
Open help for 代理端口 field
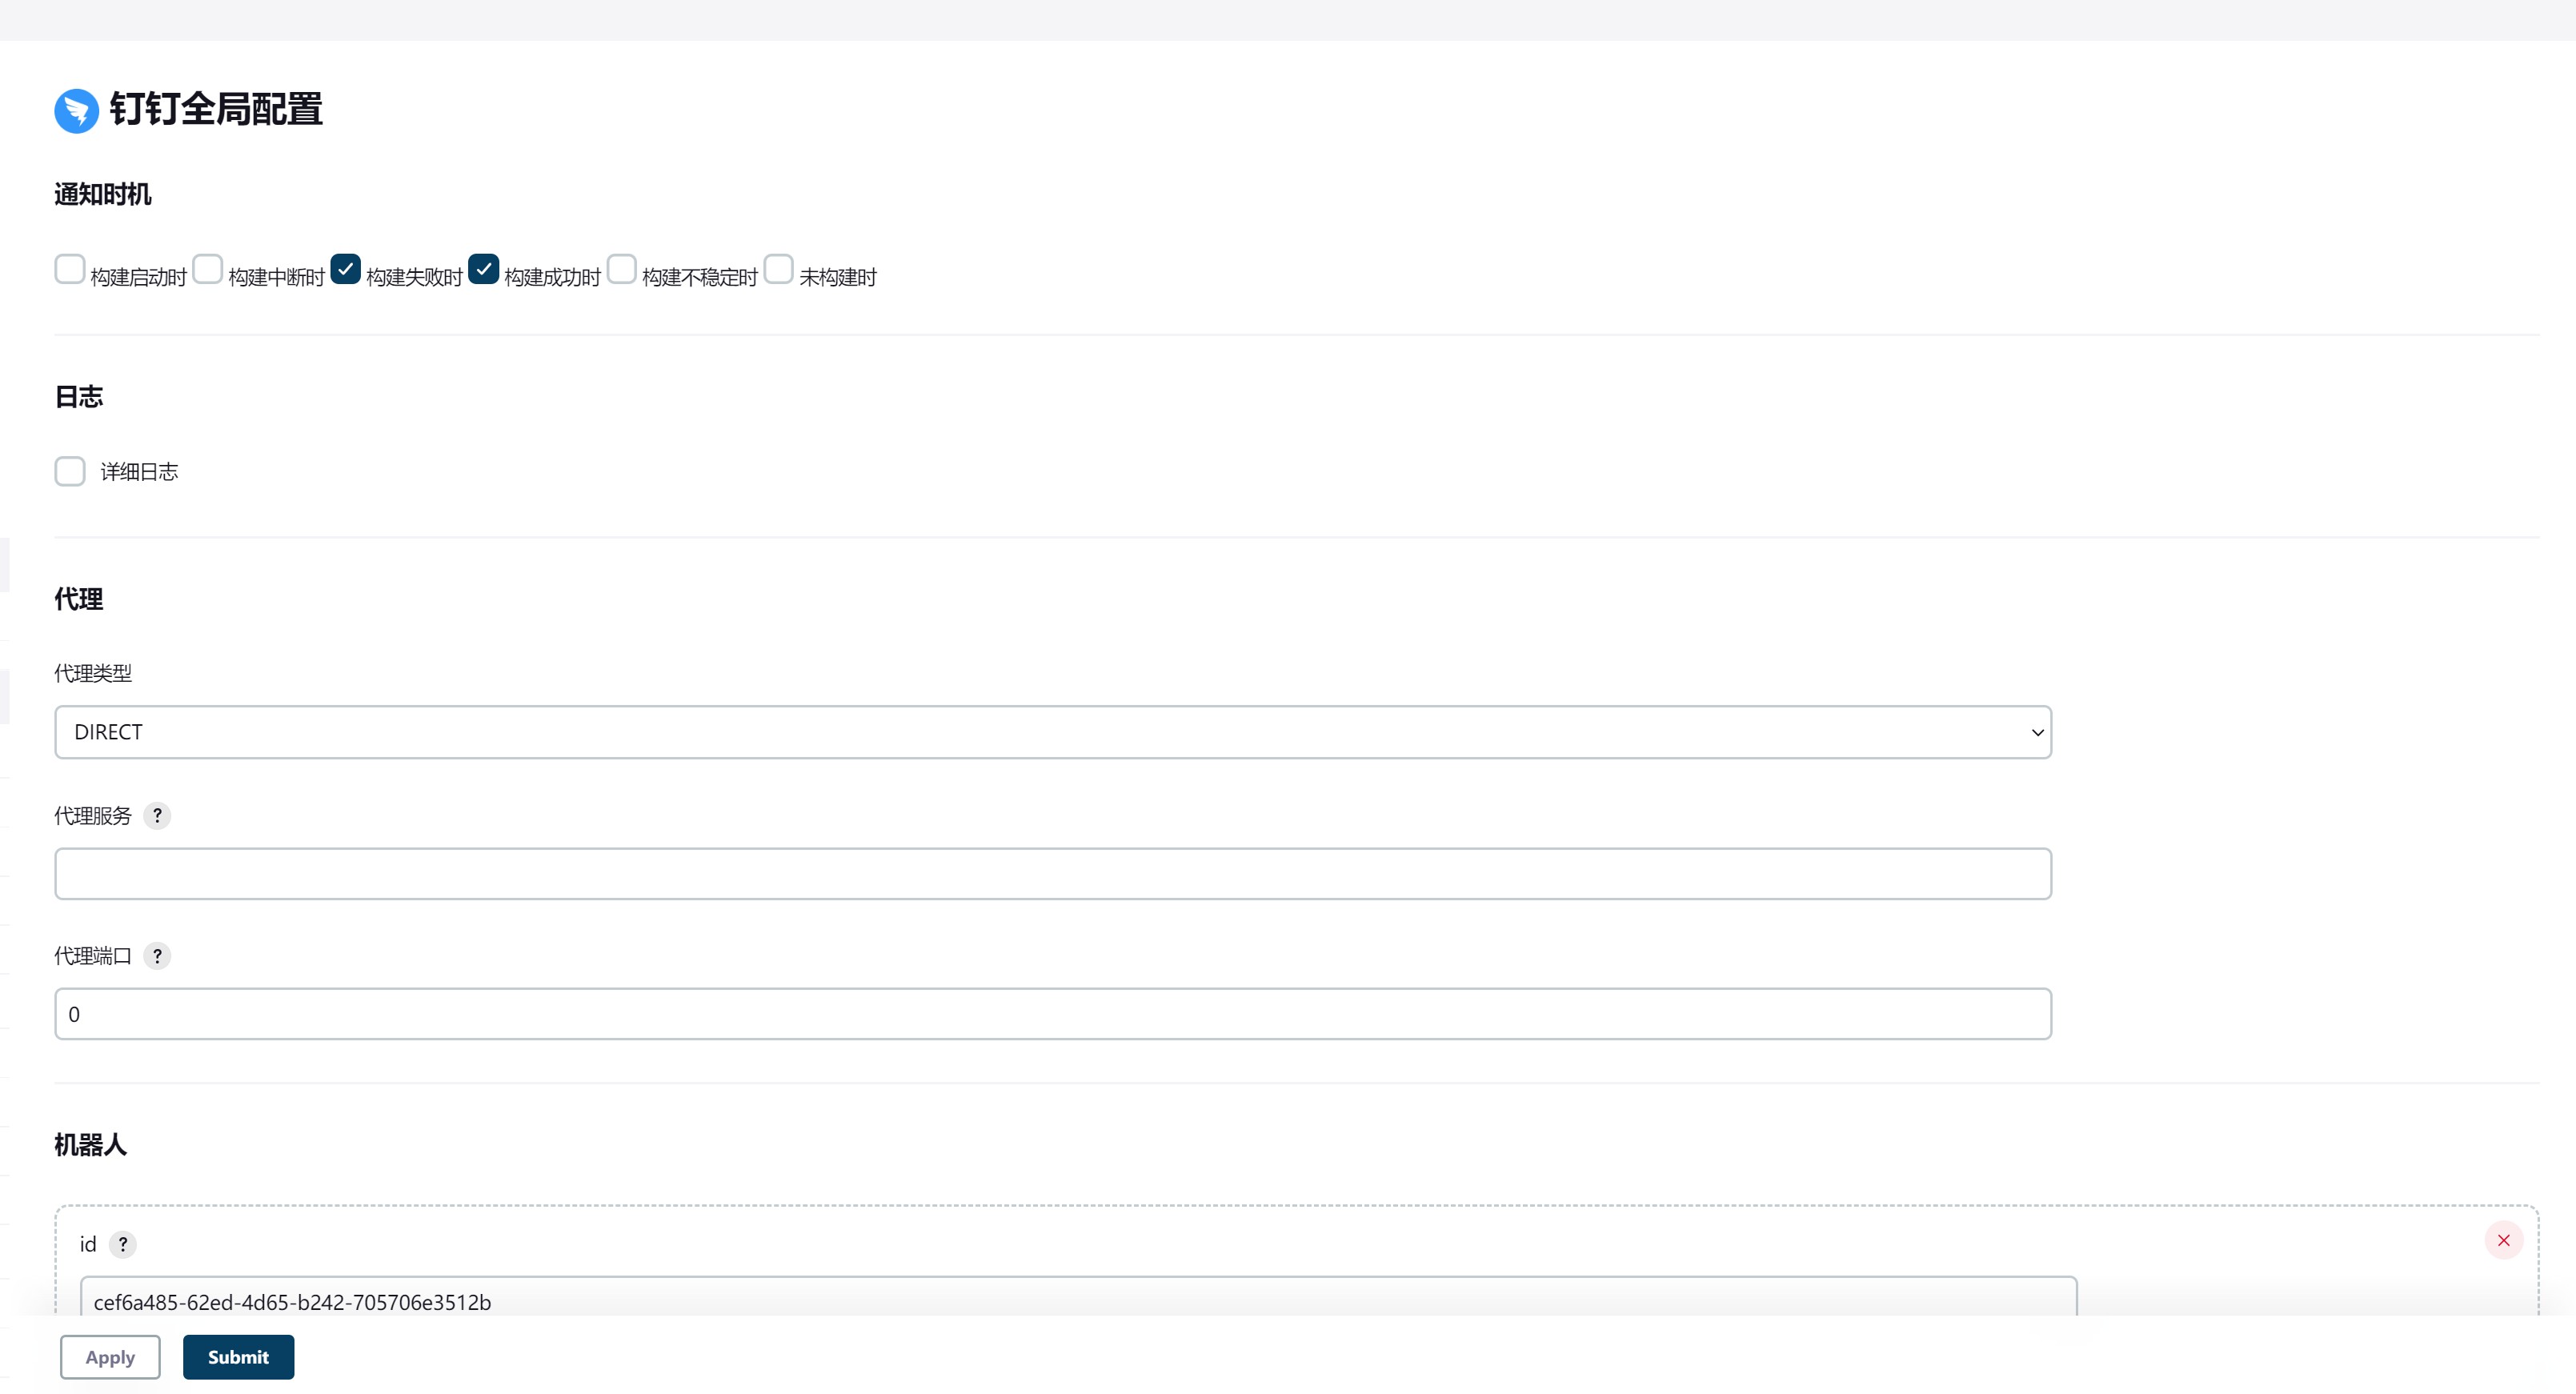click(157, 956)
